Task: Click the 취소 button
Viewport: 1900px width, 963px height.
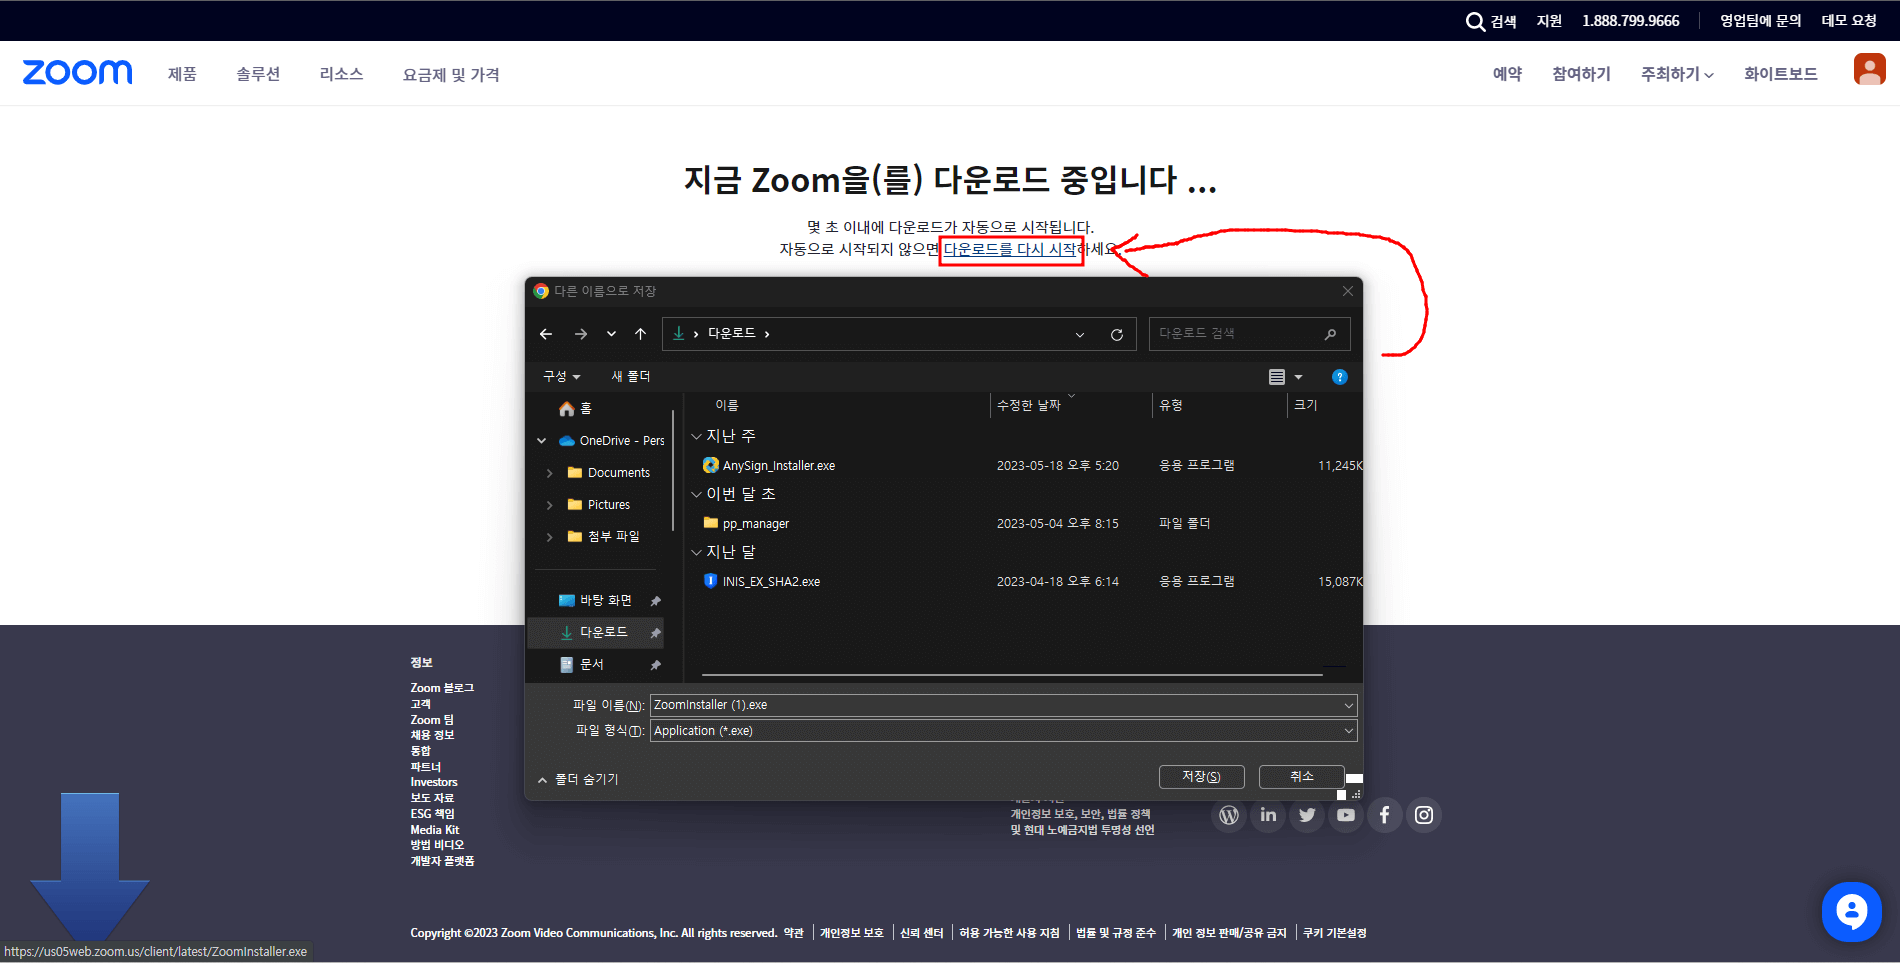Action: click(1302, 777)
